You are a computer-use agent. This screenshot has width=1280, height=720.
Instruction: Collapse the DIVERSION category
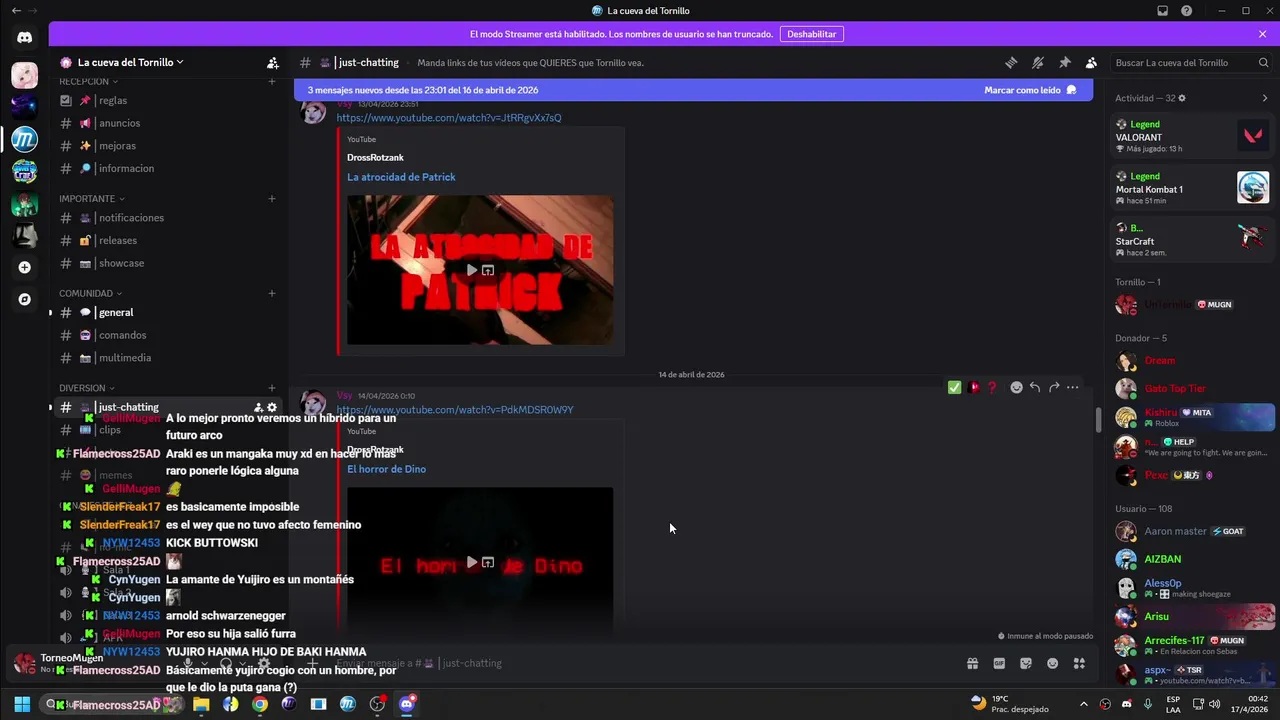click(x=86, y=388)
